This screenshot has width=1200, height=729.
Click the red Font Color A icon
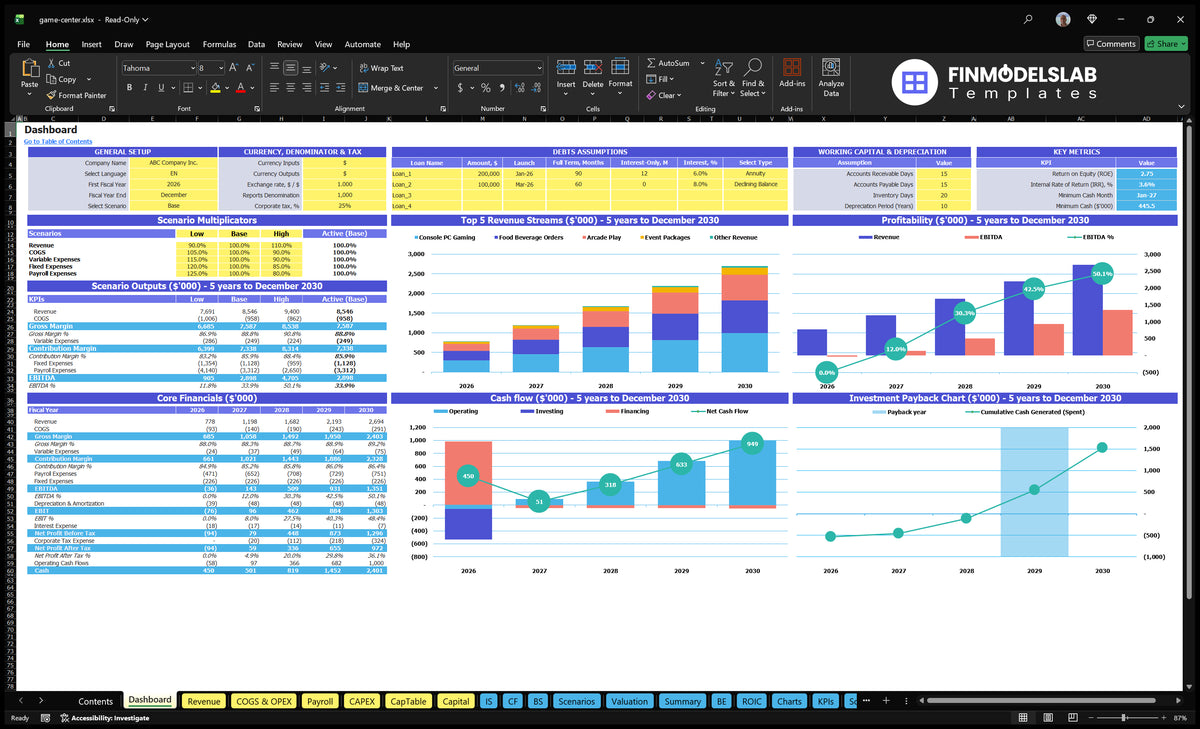(240, 88)
